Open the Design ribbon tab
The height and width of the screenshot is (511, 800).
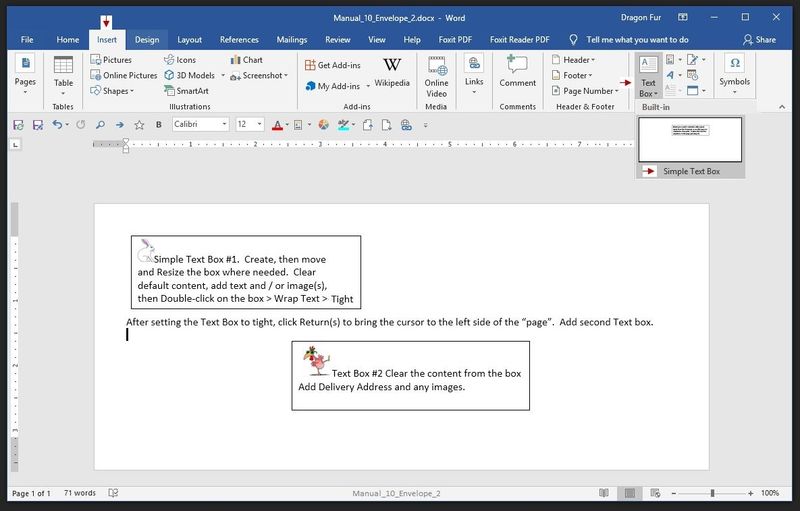[x=147, y=40]
